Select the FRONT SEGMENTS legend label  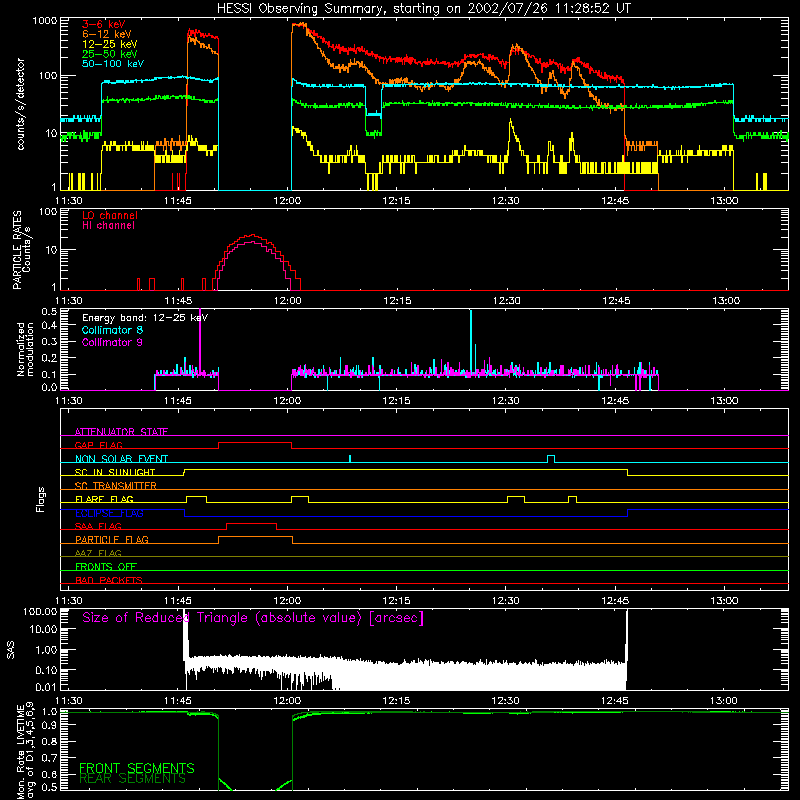coord(137,768)
